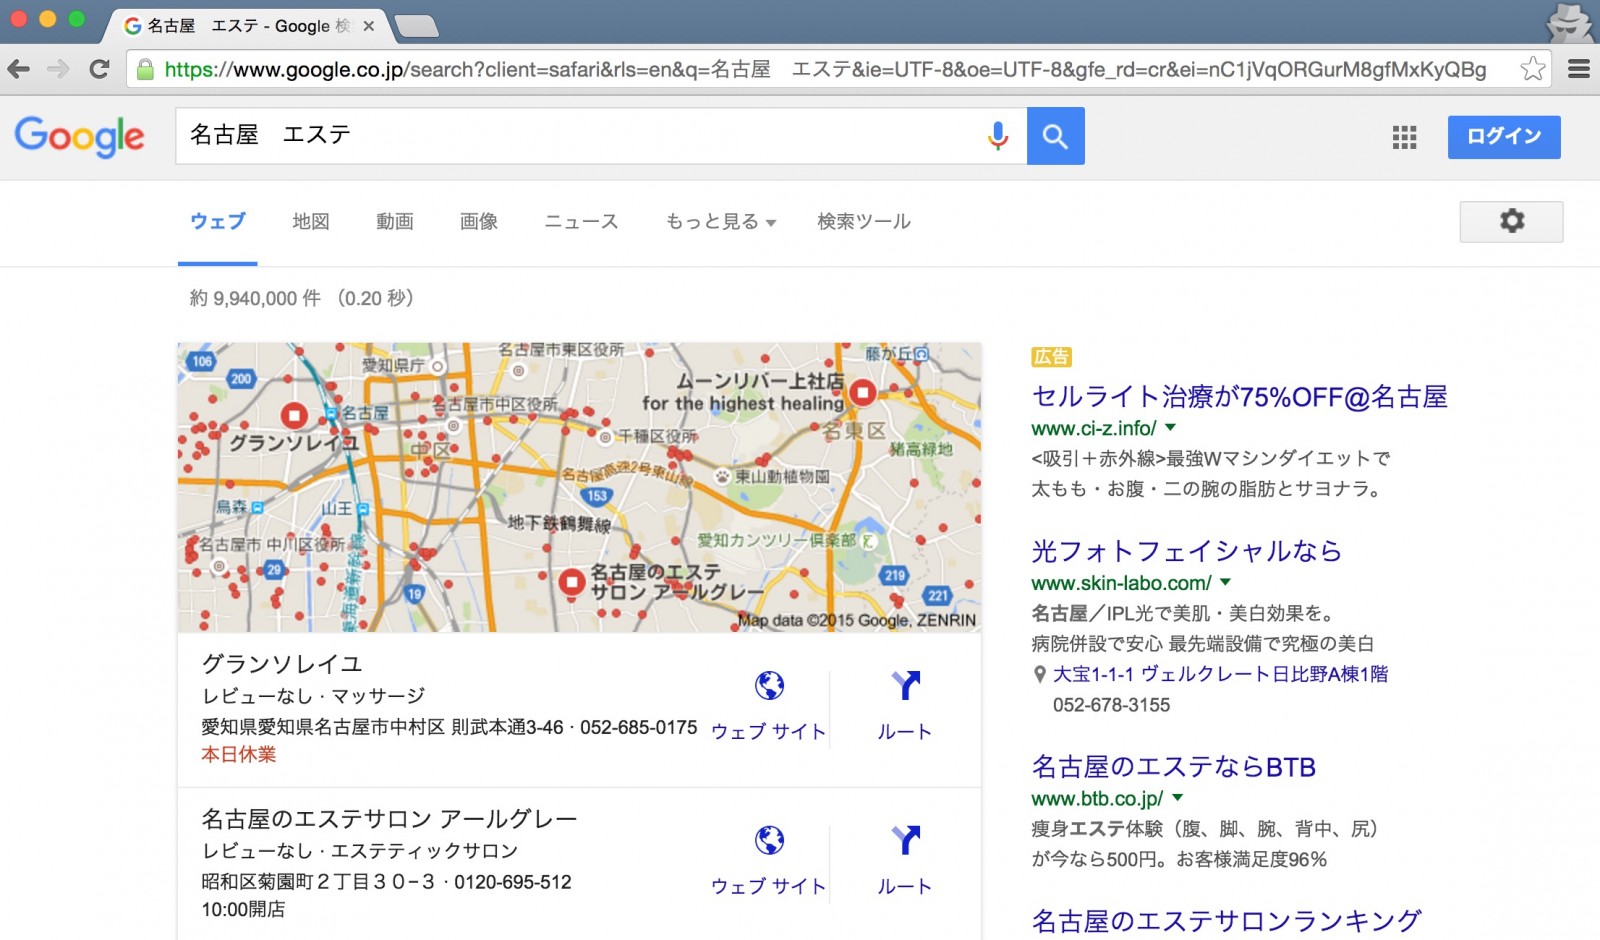Bookmark page with the star icon

tap(1532, 69)
